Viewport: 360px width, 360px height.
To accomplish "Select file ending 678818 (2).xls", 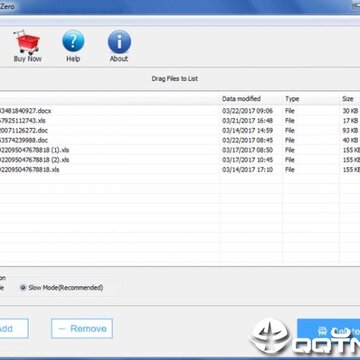I will click(34, 160).
